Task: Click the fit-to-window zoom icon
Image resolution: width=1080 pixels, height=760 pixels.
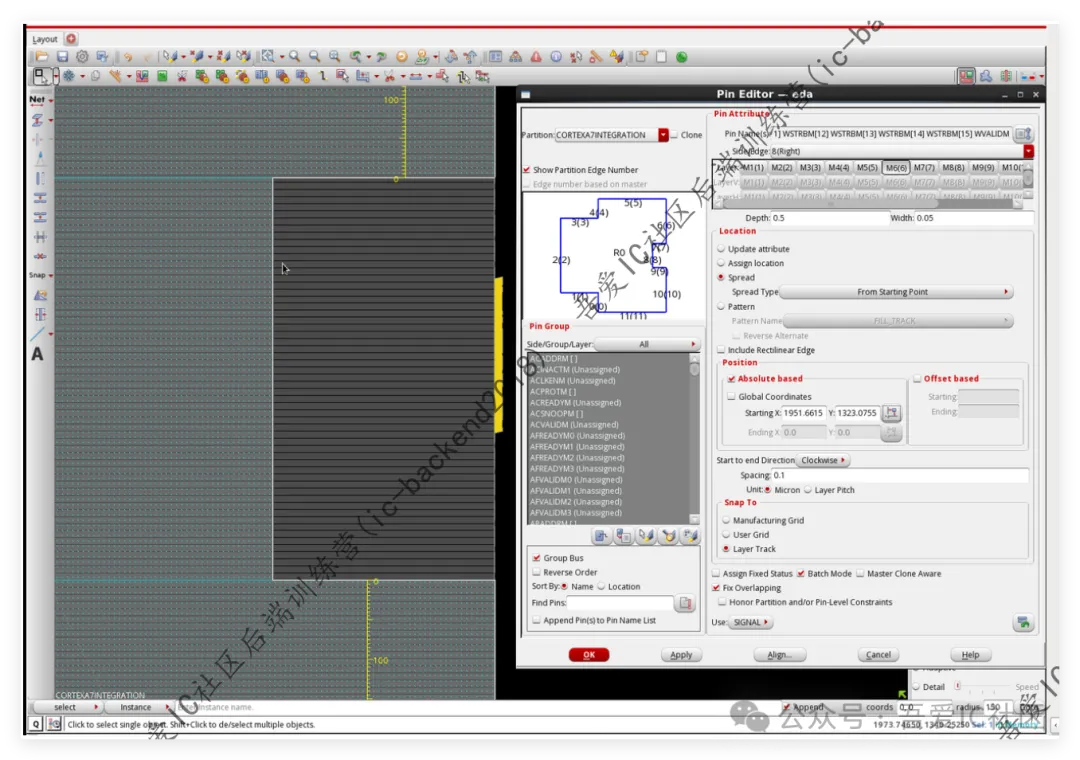Action: tap(334, 57)
